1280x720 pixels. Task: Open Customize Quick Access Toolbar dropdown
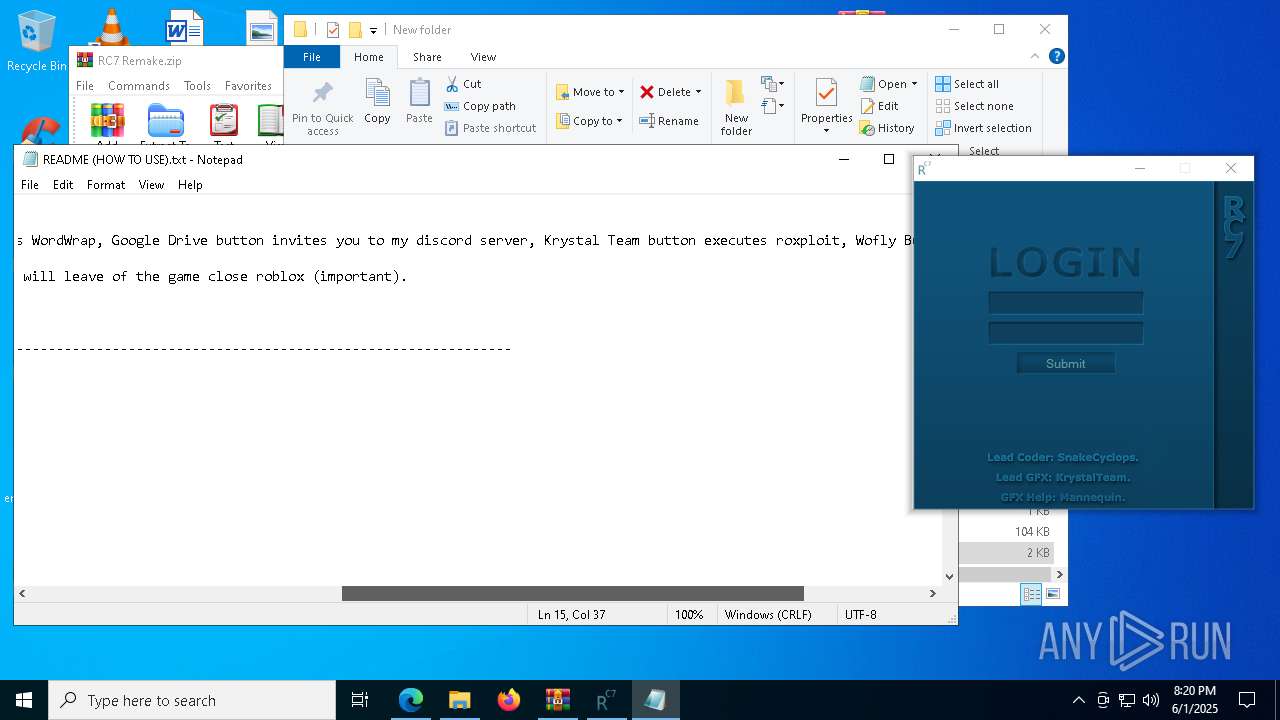[374, 31]
